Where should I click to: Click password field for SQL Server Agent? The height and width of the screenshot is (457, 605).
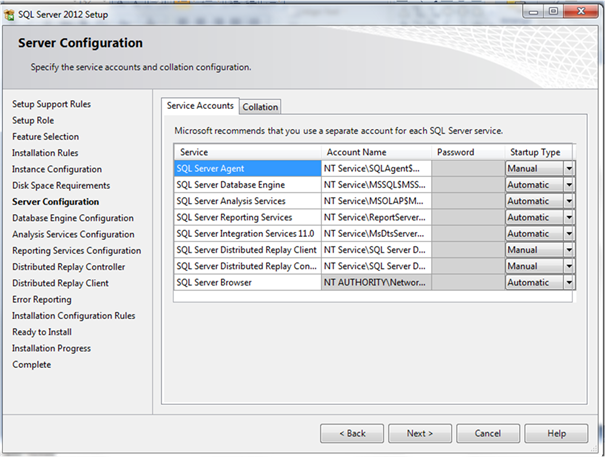468,169
